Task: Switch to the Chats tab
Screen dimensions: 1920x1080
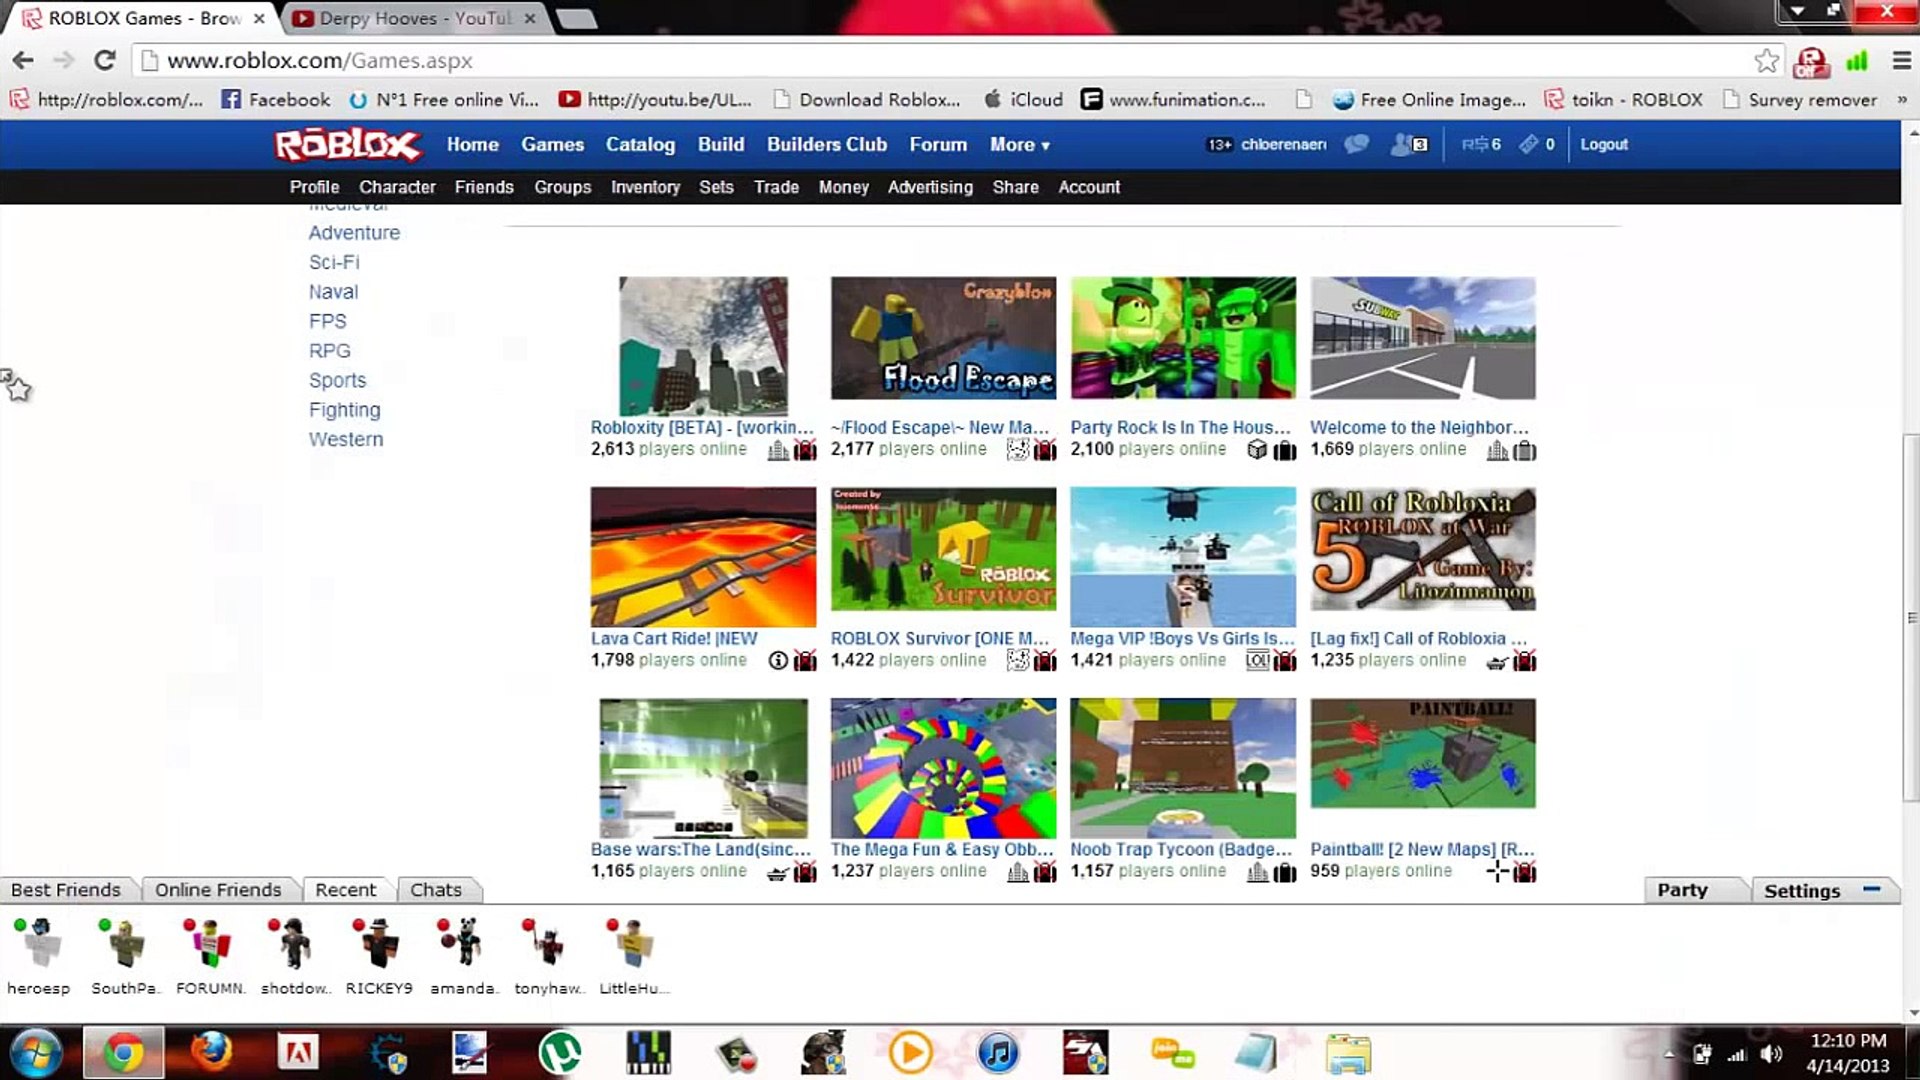Action: click(435, 890)
